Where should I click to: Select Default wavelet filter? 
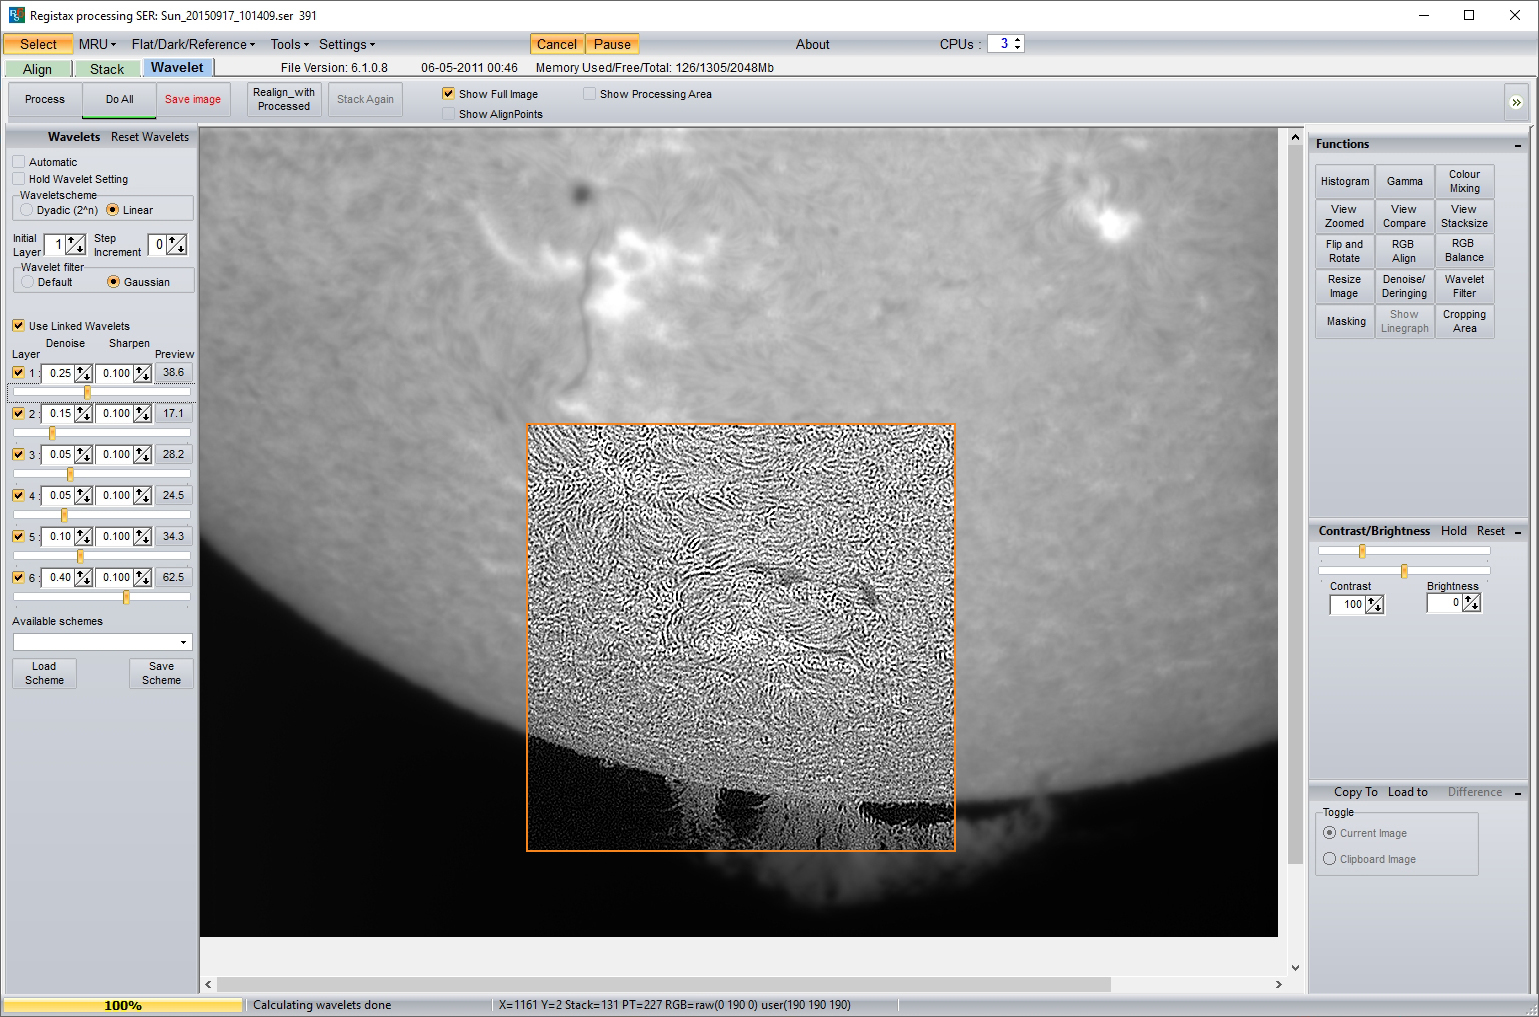point(28,282)
